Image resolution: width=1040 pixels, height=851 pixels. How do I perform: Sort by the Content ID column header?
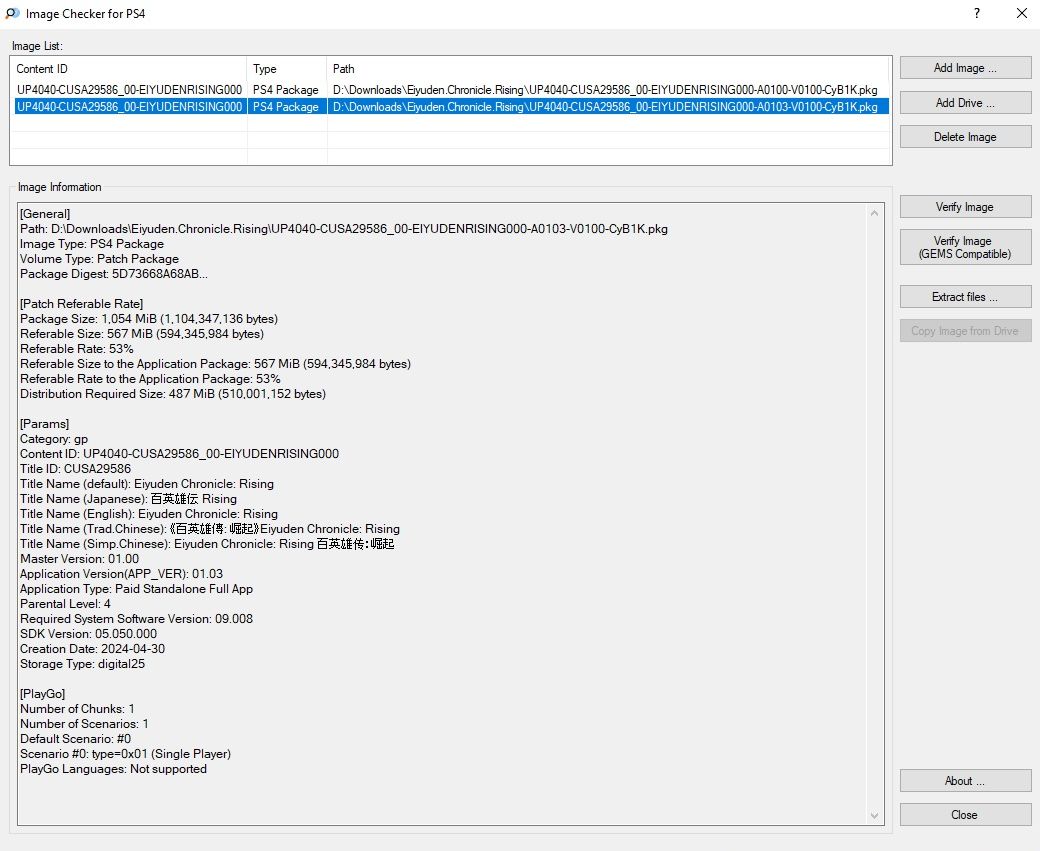pyautogui.click(x=129, y=69)
